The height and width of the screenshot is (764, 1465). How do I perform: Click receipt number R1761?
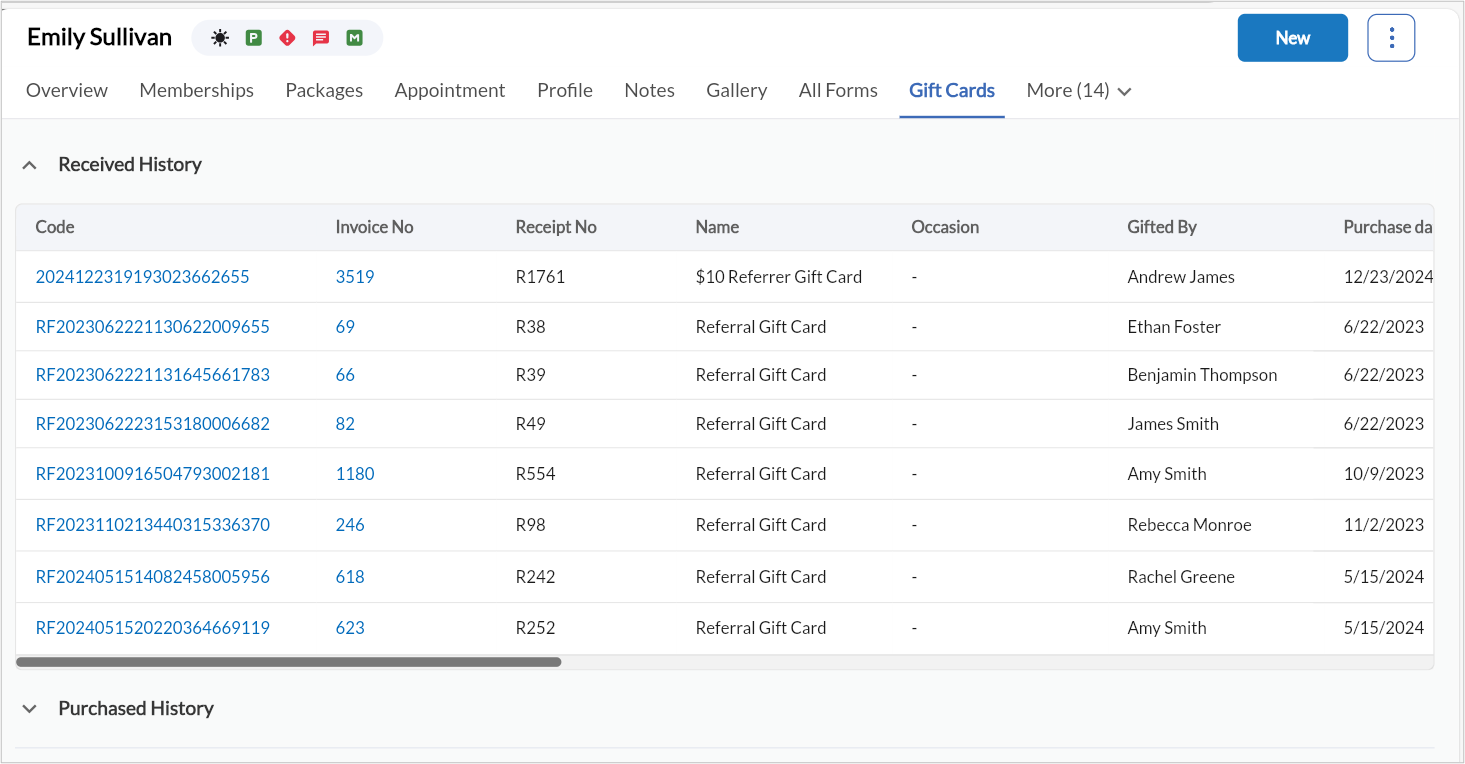click(540, 277)
